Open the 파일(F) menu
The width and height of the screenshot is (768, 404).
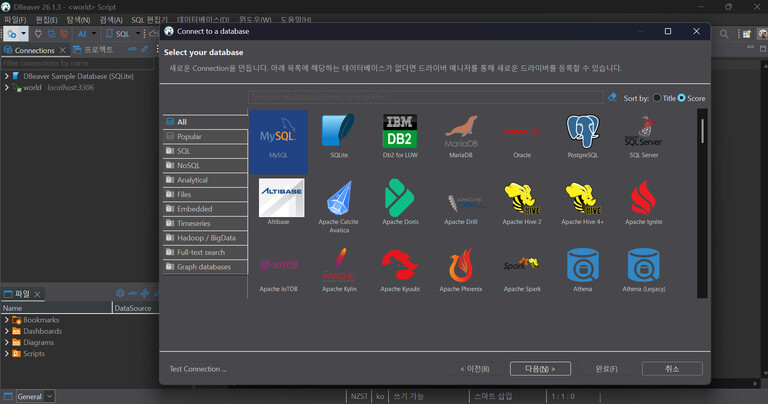[x=15, y=20]
